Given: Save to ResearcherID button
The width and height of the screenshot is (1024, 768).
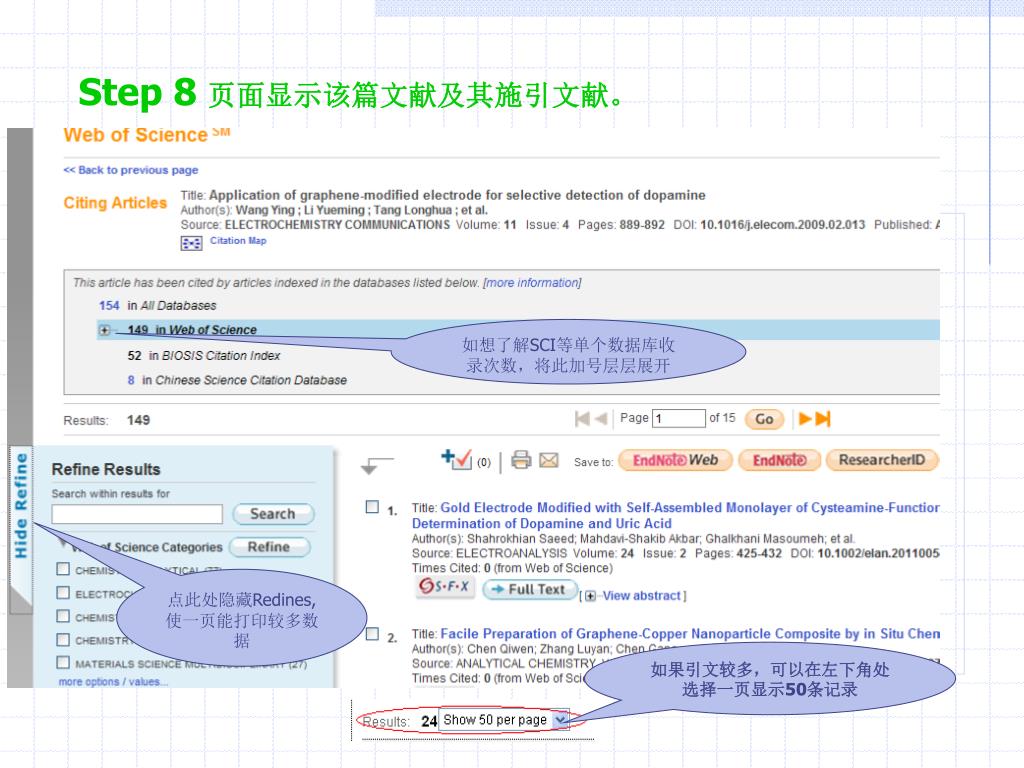Looking at the screenshot, I should [882, 460].
